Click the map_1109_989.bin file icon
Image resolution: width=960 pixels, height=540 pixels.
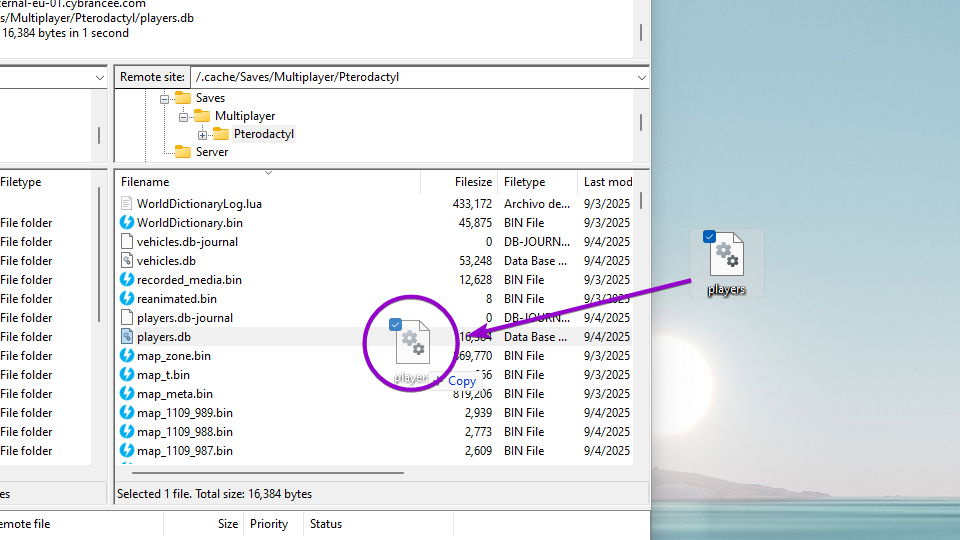click(x=126, y=413)
